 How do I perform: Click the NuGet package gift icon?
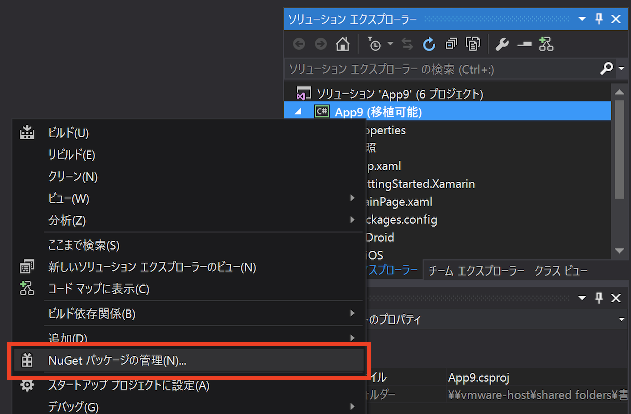click(27, 360)
